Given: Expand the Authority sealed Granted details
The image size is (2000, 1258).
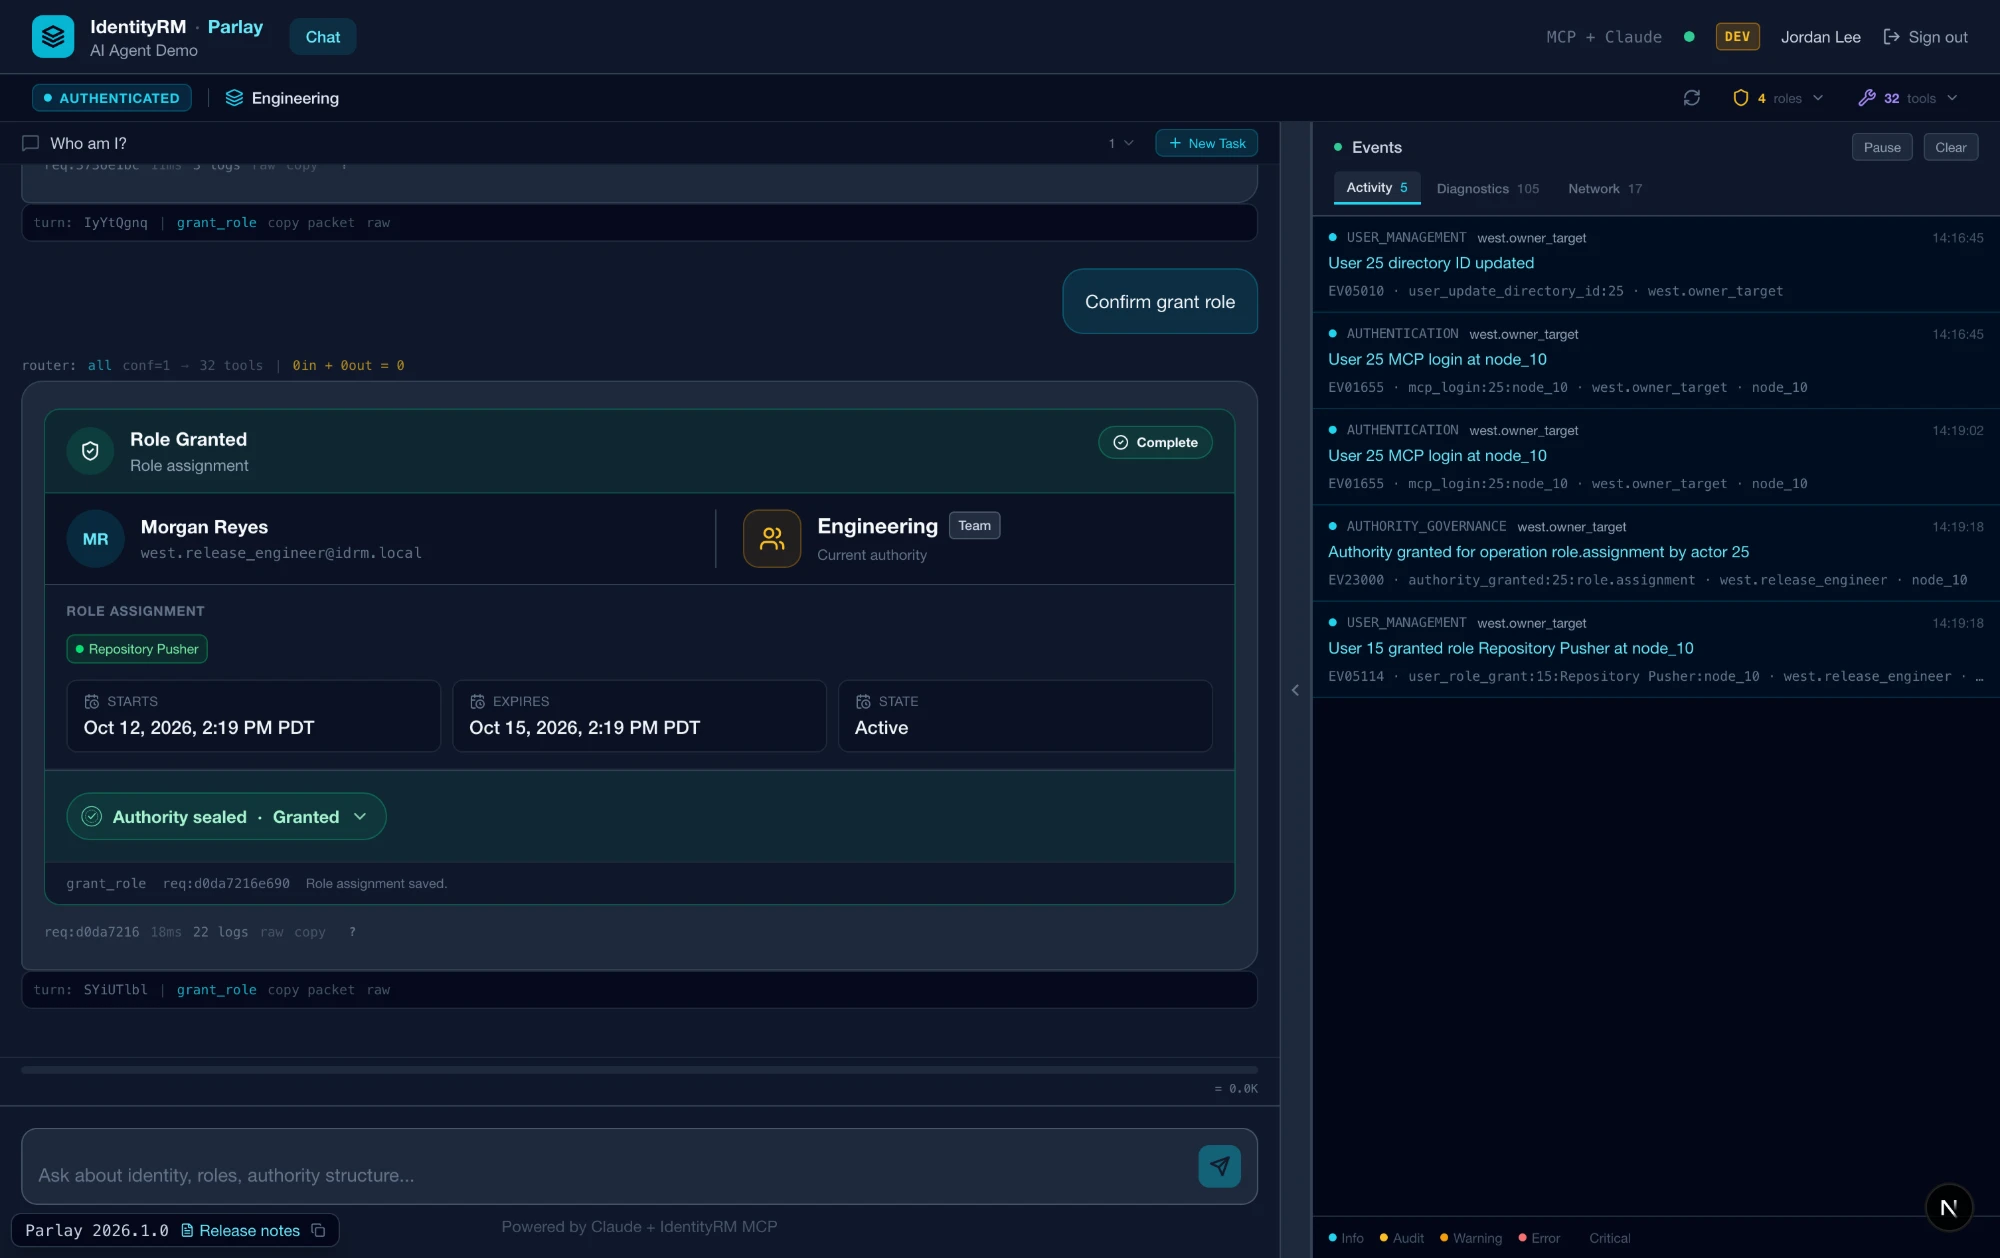Looking at the screenshot, I should click(x=226, y=817).
